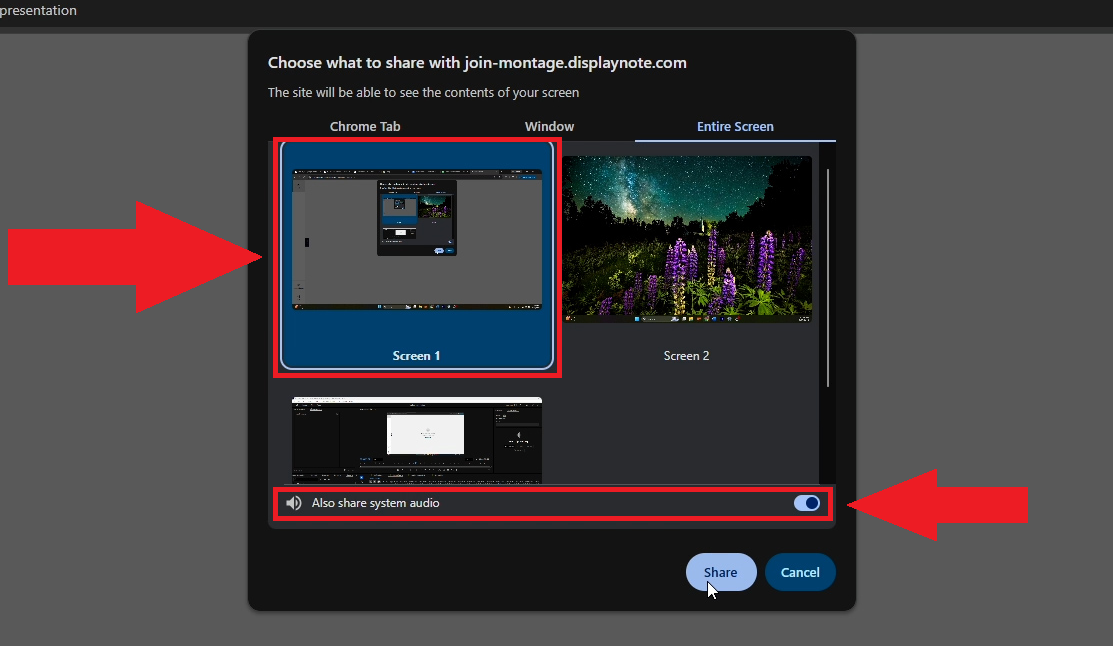Viewport: 1113px width, 646px height.
Task: Click the "Choose what to share" dialog title
Action: (477, 63)
